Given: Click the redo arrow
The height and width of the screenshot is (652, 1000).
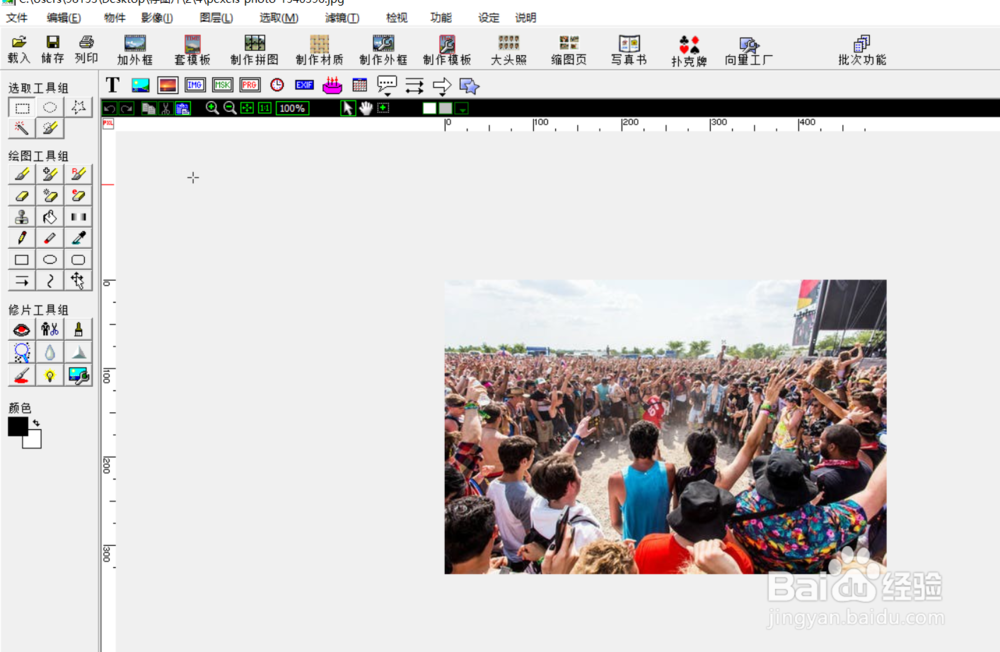Looking at the screenshot, I should click(126, 108).
